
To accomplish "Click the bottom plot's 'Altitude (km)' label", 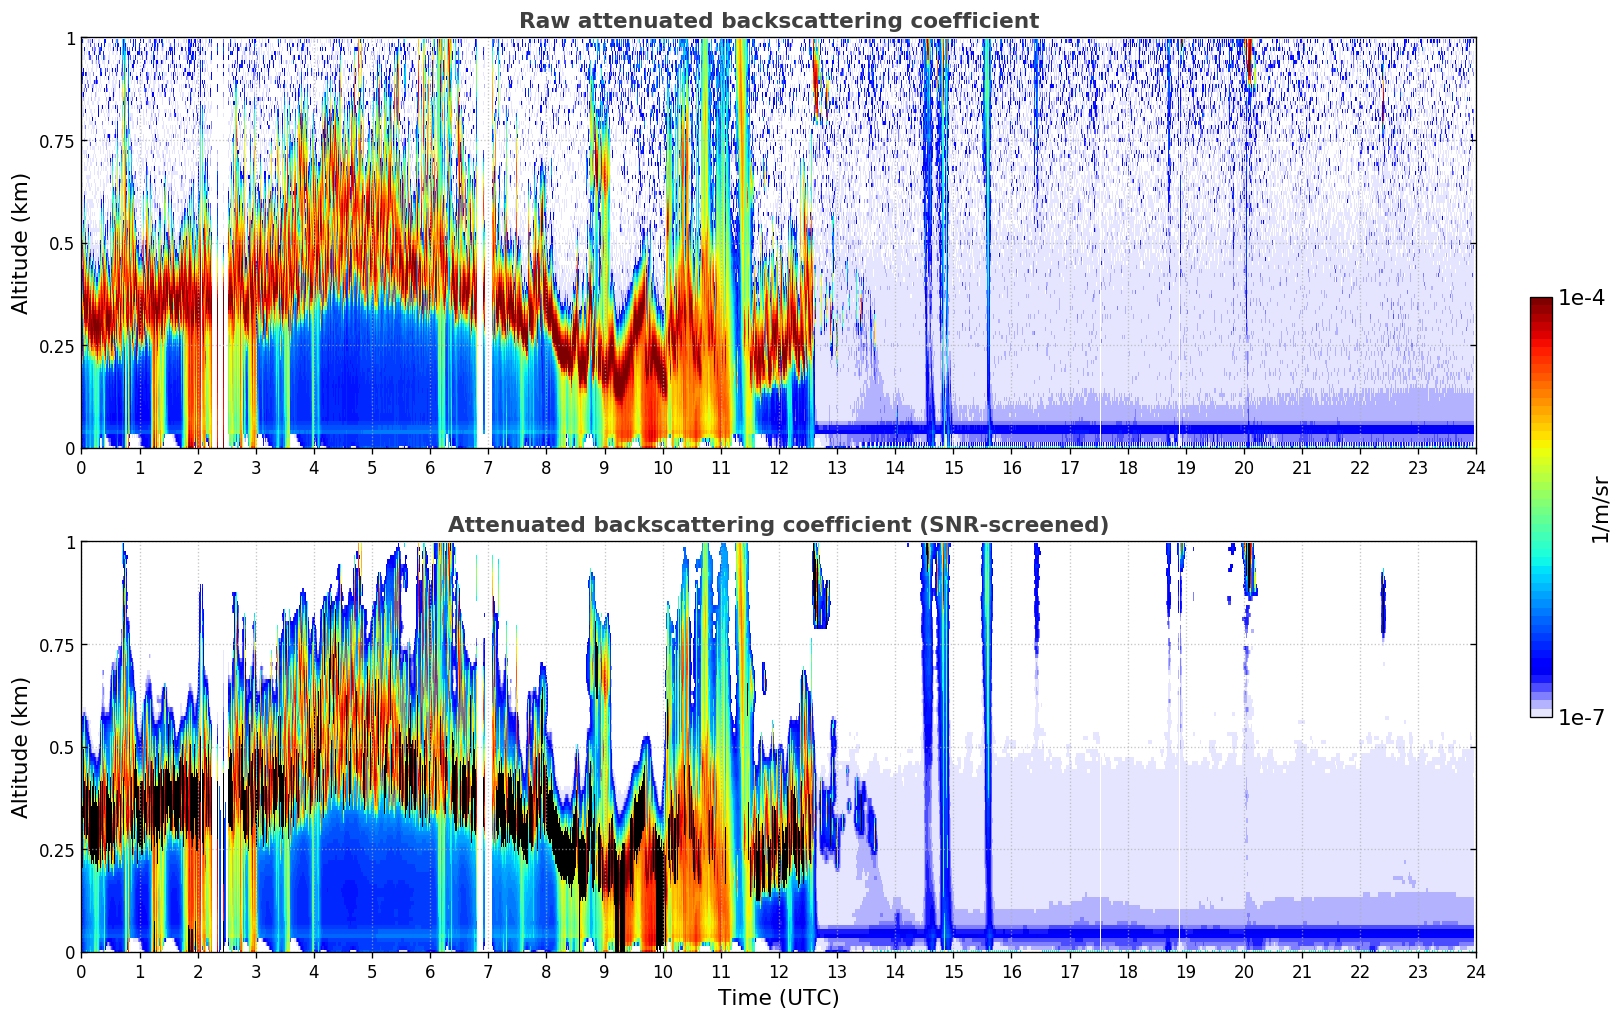I will click(x=21, y=747).
